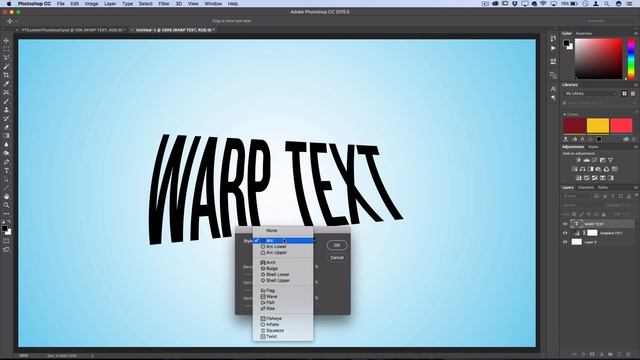Image resolution: width=640 pixels, height=360 pixels.
Task: Collapse the Colors group in Libraries
Action: 564,114
